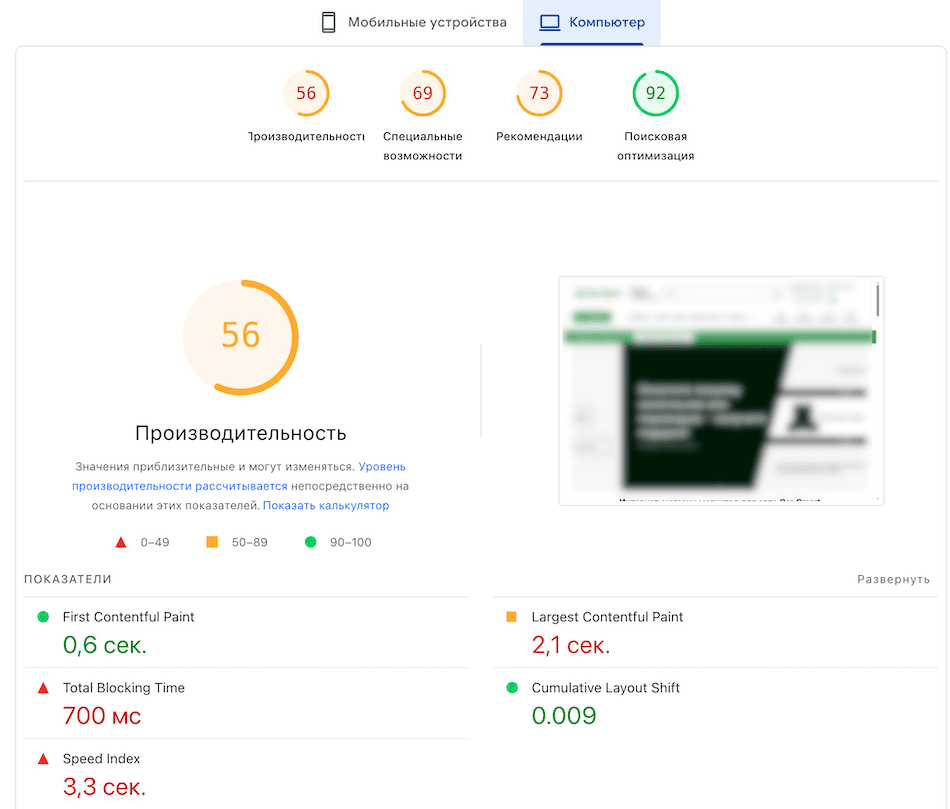Click the green 92 Поисковая оптимизация circle
Screen dimensions: 950x809
[655, 92]
